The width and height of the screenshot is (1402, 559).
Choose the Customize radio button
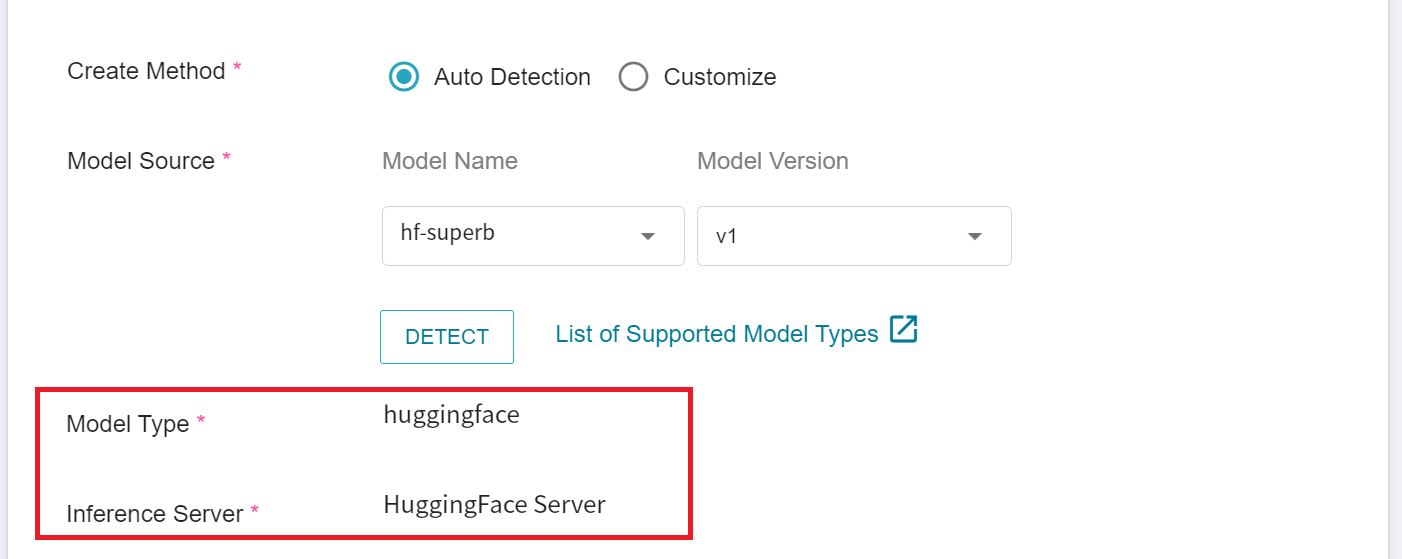click(x=634, y=77)
